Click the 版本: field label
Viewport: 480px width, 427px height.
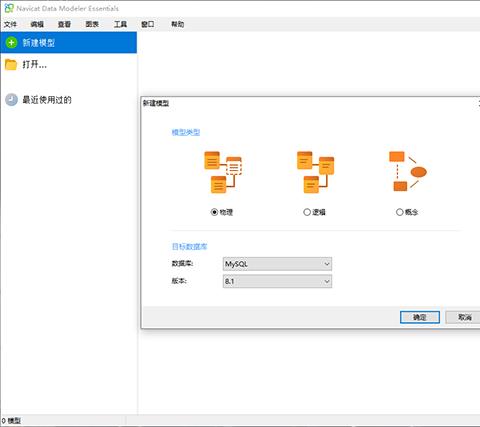click(x=179, y=281)
